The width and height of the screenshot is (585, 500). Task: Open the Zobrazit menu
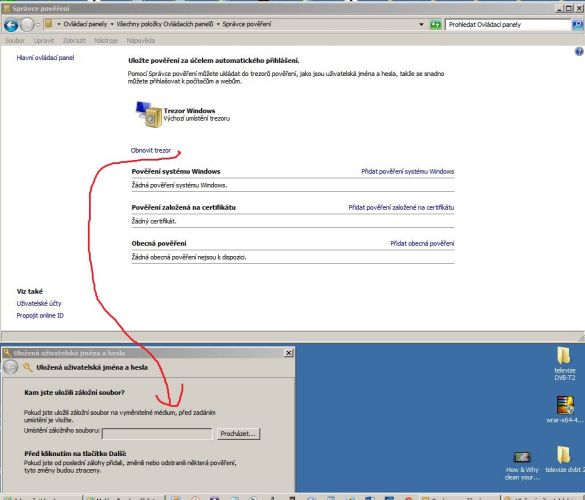(74, 40)
